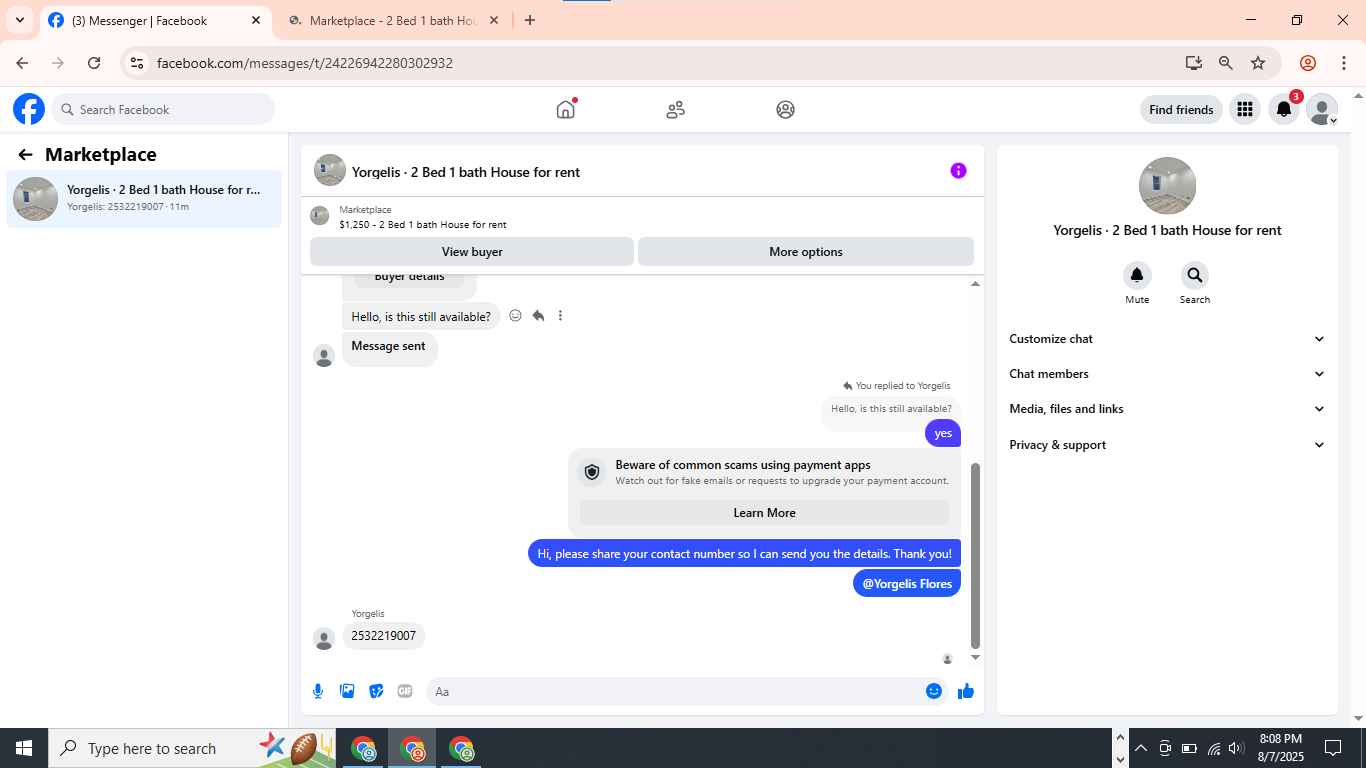Open conversation information purple icon
Viewport: 1366px width, 768px height.
pos(958,171)
